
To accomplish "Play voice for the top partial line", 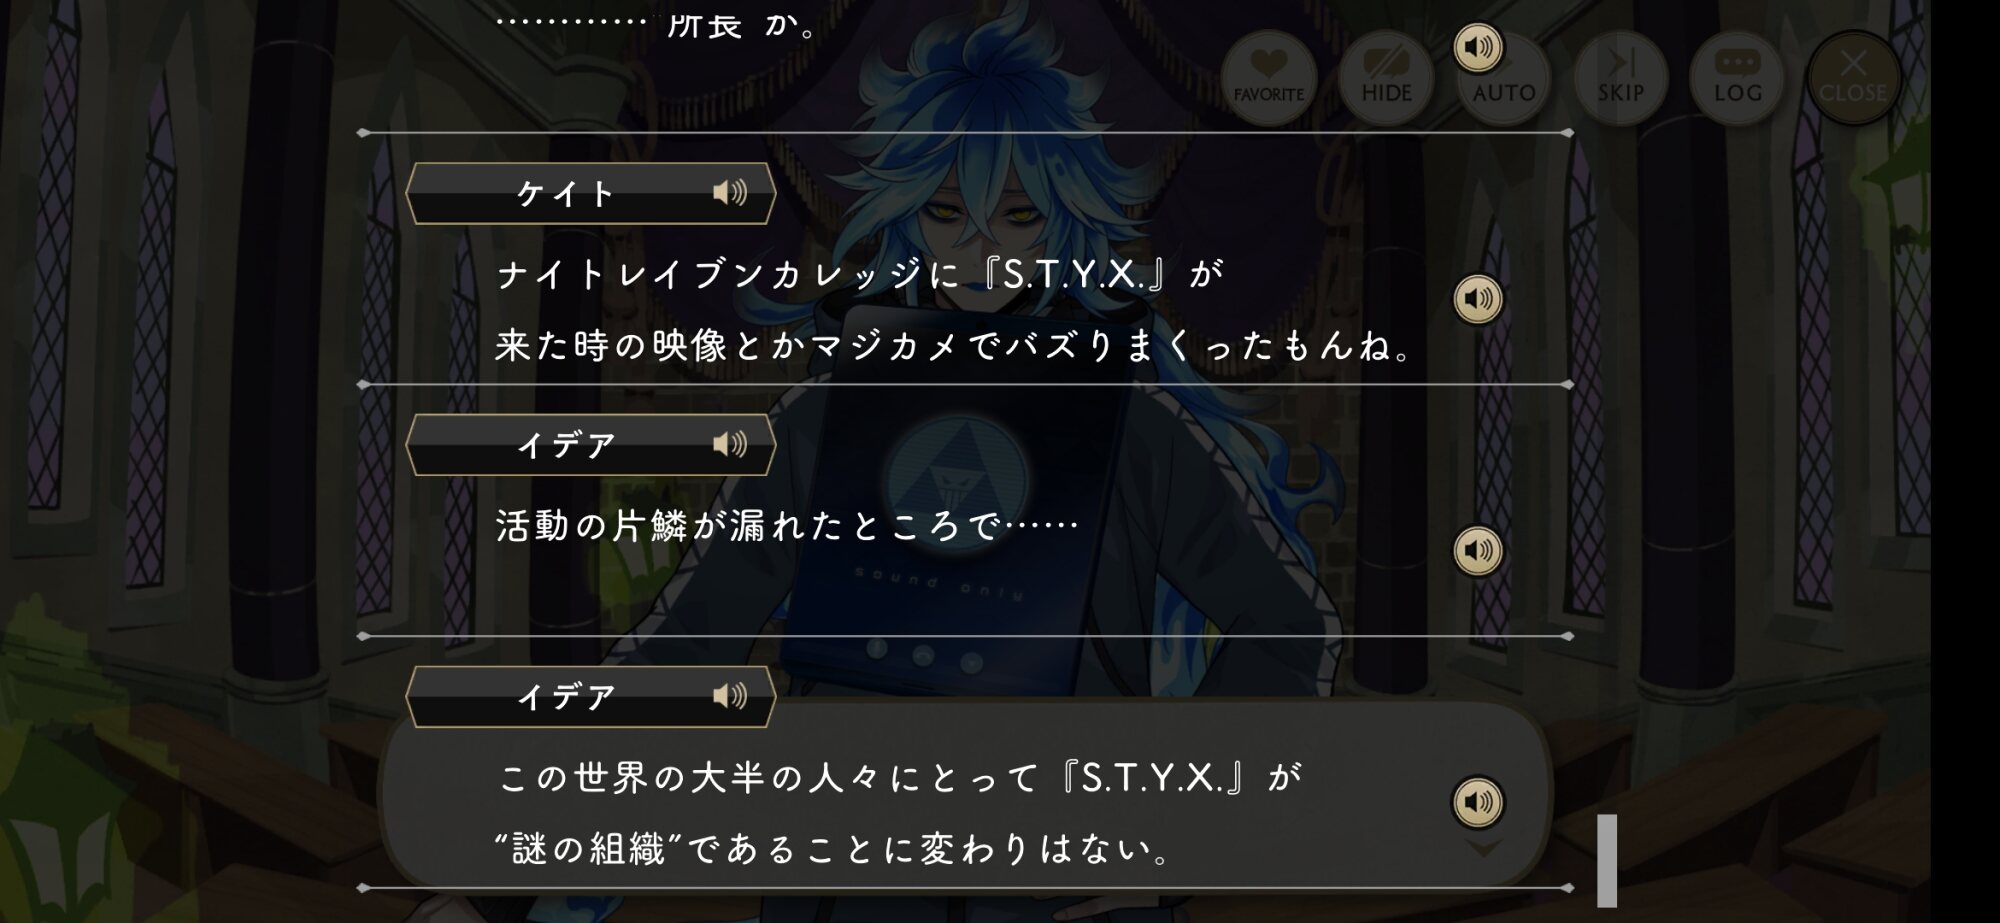I will point(1478,47).
